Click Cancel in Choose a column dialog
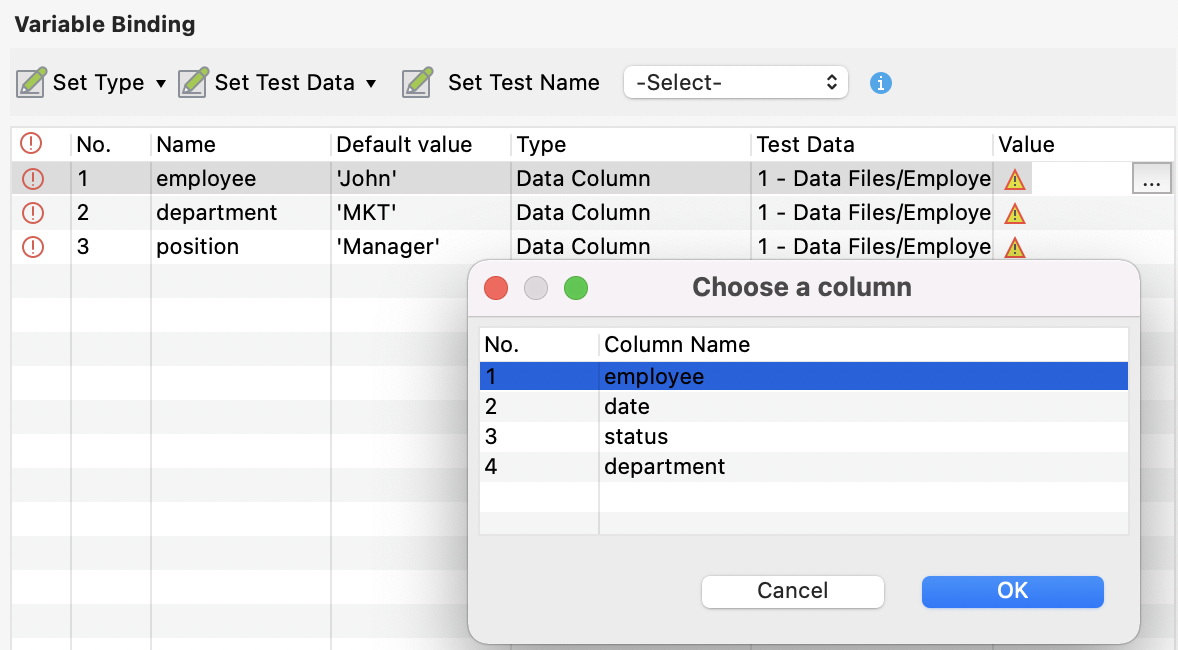Image resolution: width=1178 pixels, height=650 pixels. (792, 591)
